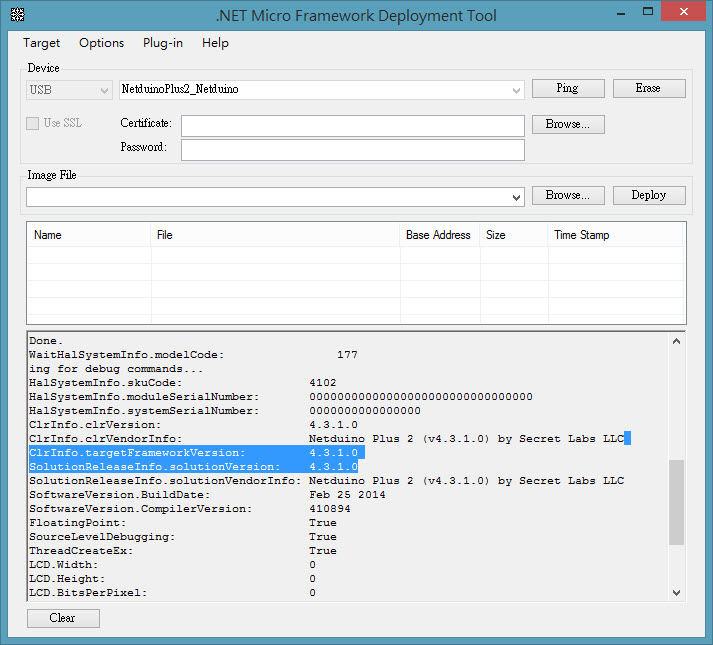Click 'HalSystemInfo.systemSerialNumber:' log line

point(225,411)
